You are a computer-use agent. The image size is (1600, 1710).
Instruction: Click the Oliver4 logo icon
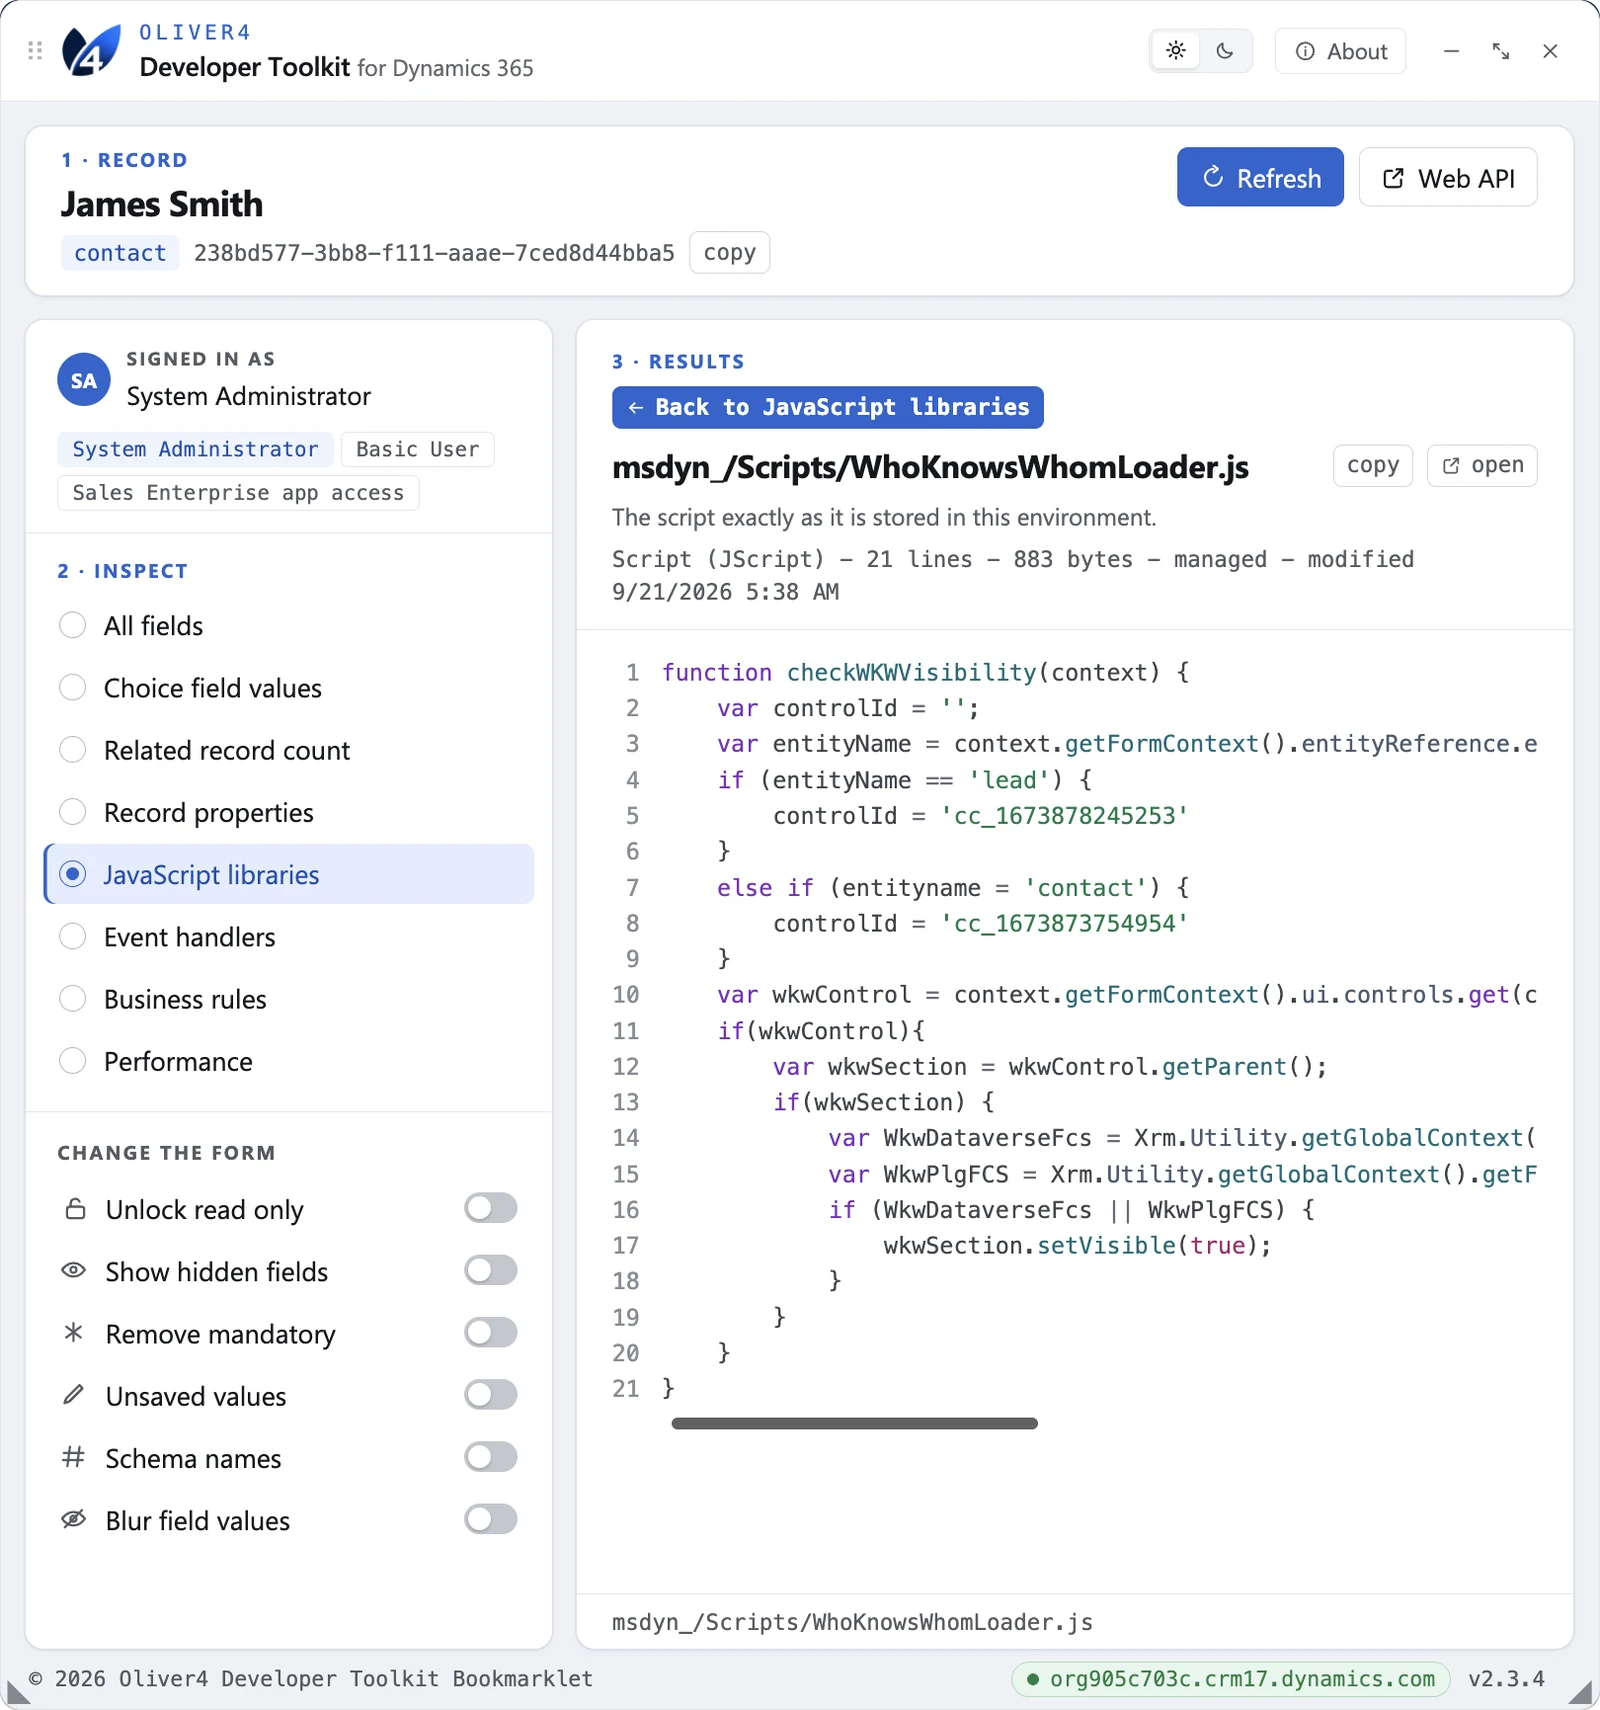pyautogui.click(x=91, y=50)
